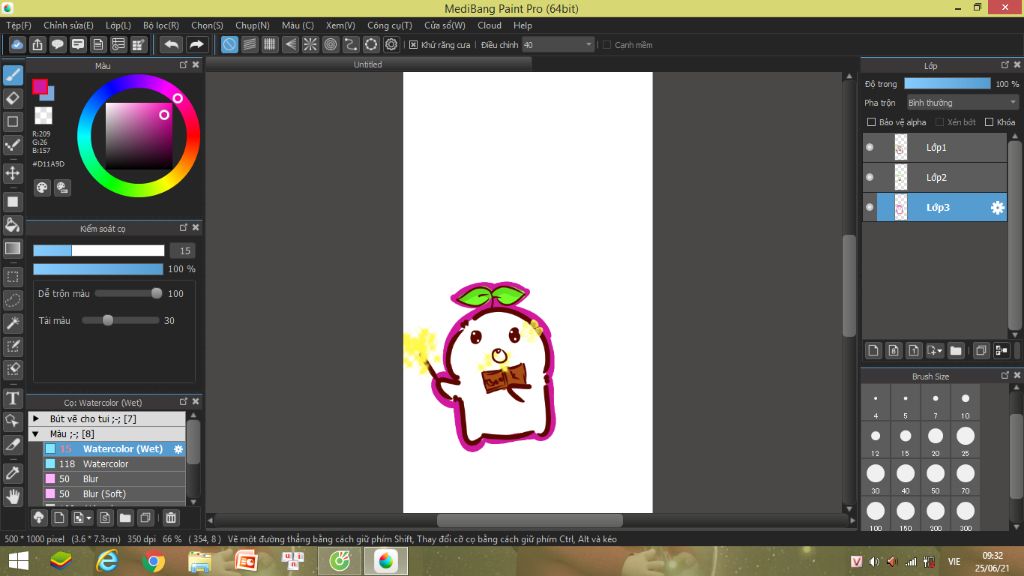Select the Bucket fill tool
The height and width of the screenshot is (576, 1024).
click(12, 225)
